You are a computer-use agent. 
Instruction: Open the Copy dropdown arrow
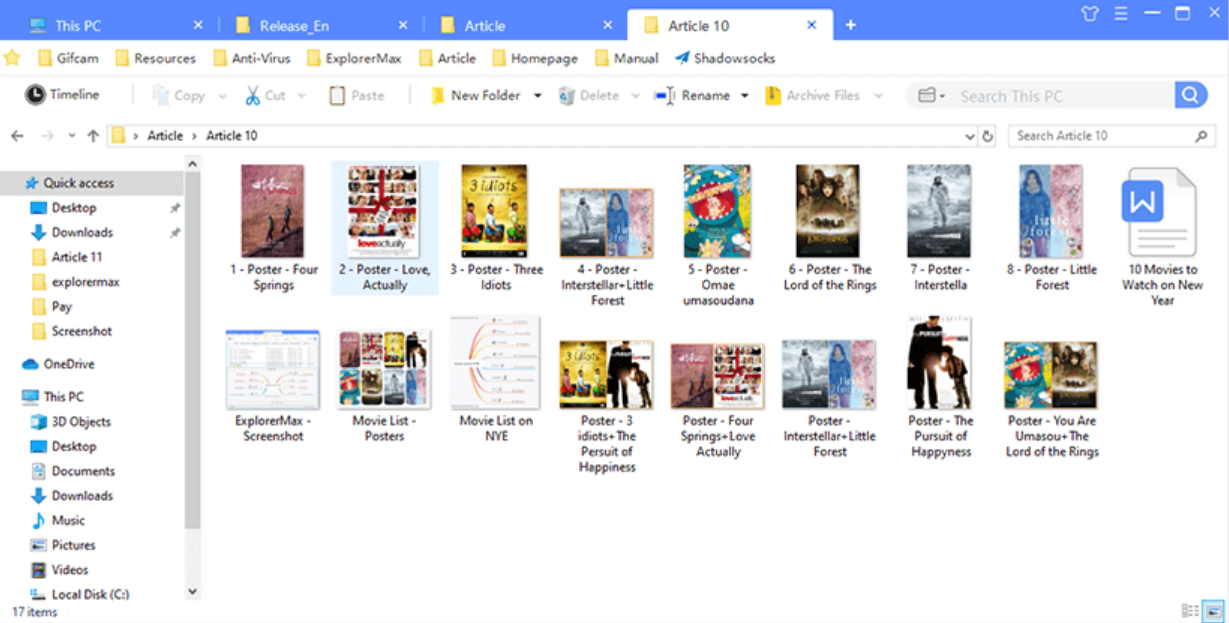(222, 96)
